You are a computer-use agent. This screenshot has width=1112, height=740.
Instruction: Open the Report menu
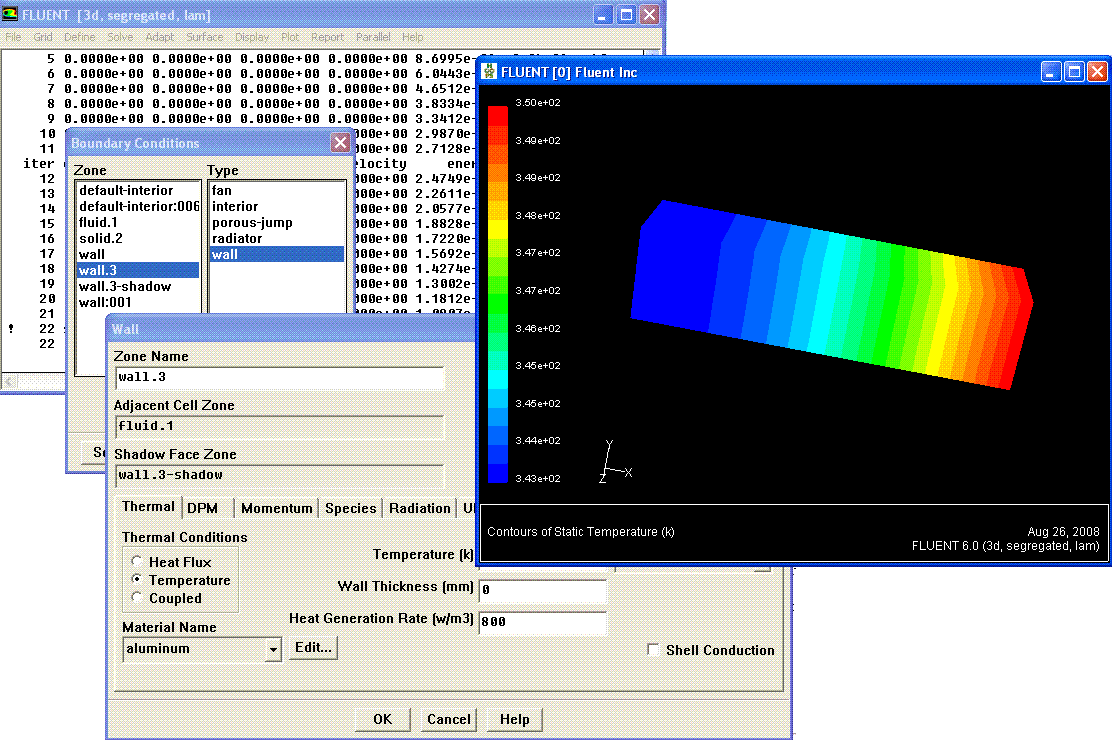pyautogui.click(x=327, y=37)
